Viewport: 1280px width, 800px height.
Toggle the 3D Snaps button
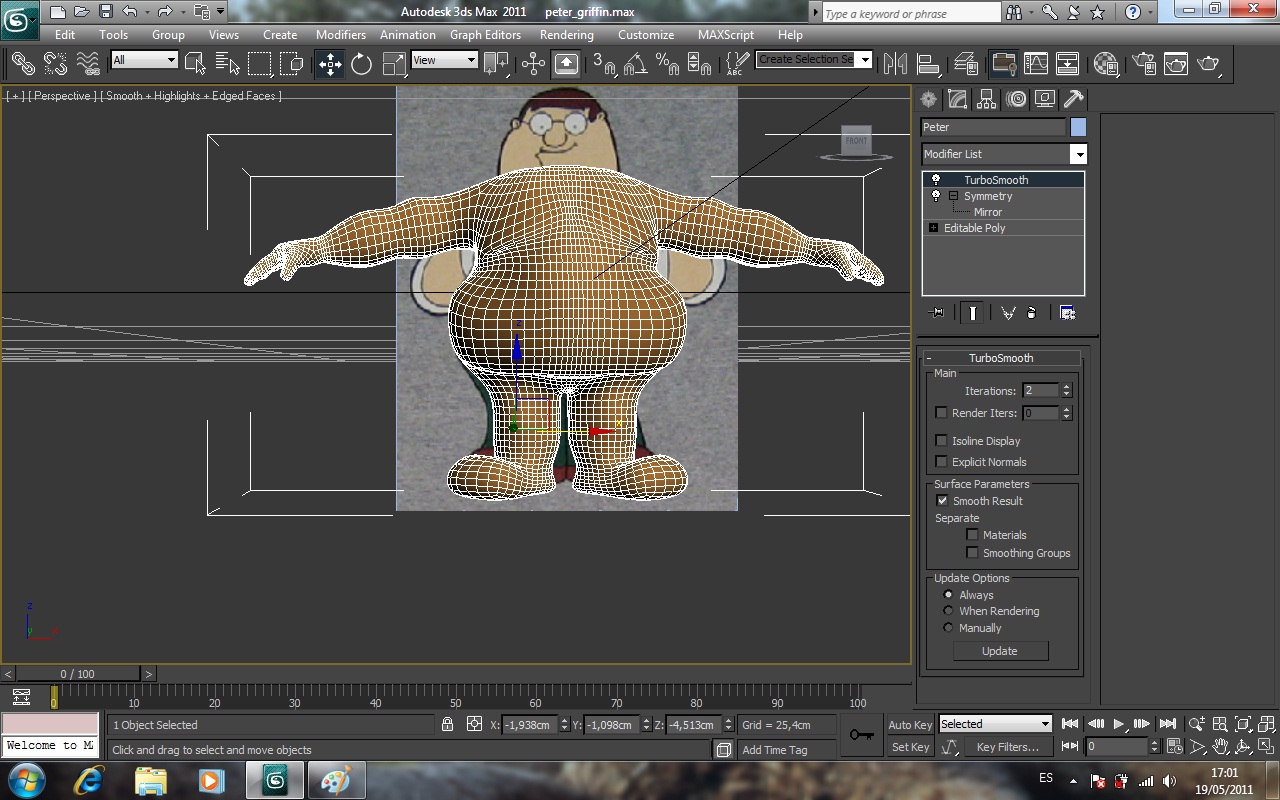point(603,63)
